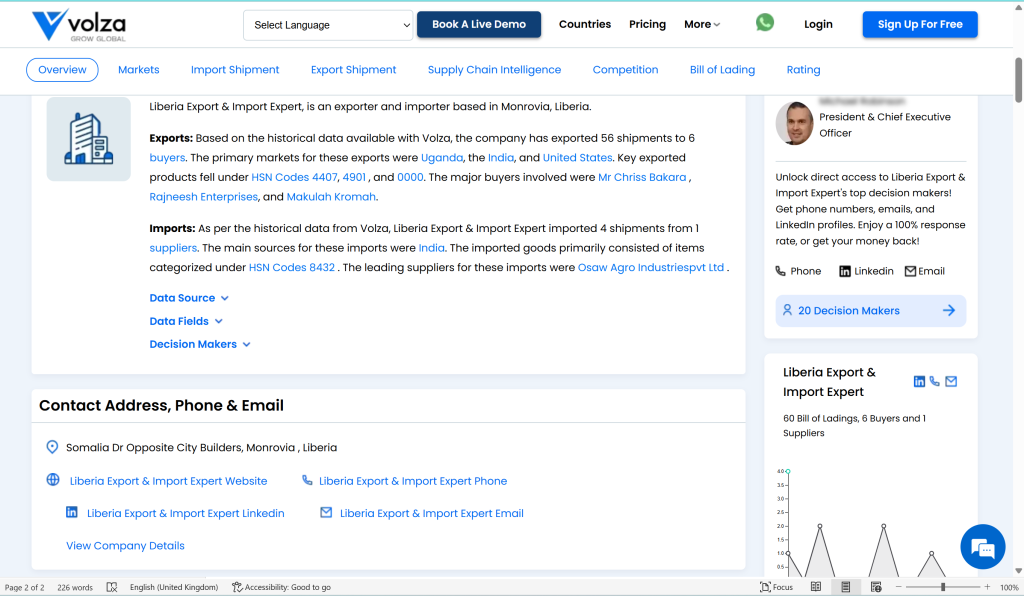This screenshot has width=1024, height=596.
Task: Click the zoom slider in status bar
Action: (x=942, y=587)
